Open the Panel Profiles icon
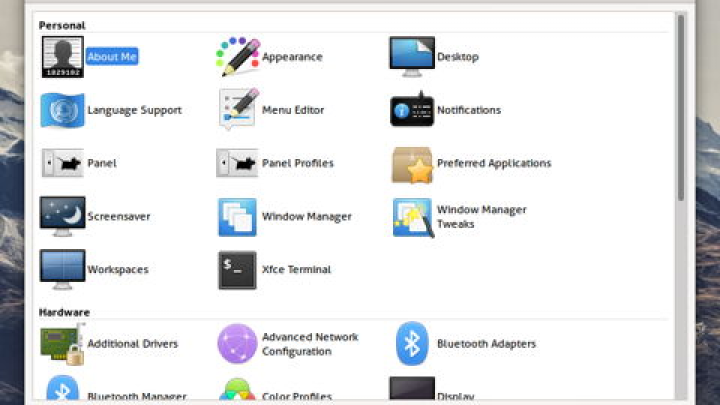720x405 pixels. point(237,163)
